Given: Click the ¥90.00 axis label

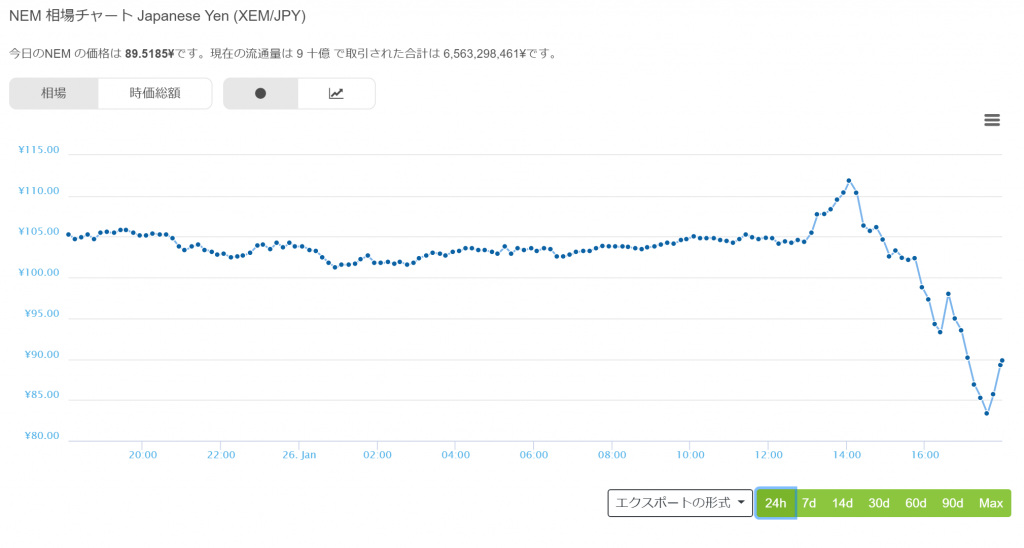Looking at the screenshot, I should [x=41, y=355].
